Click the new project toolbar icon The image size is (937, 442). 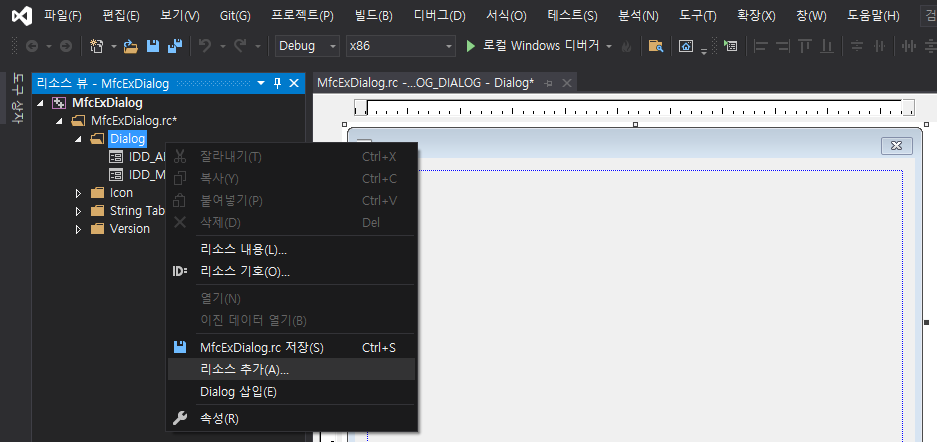(97, 46)
